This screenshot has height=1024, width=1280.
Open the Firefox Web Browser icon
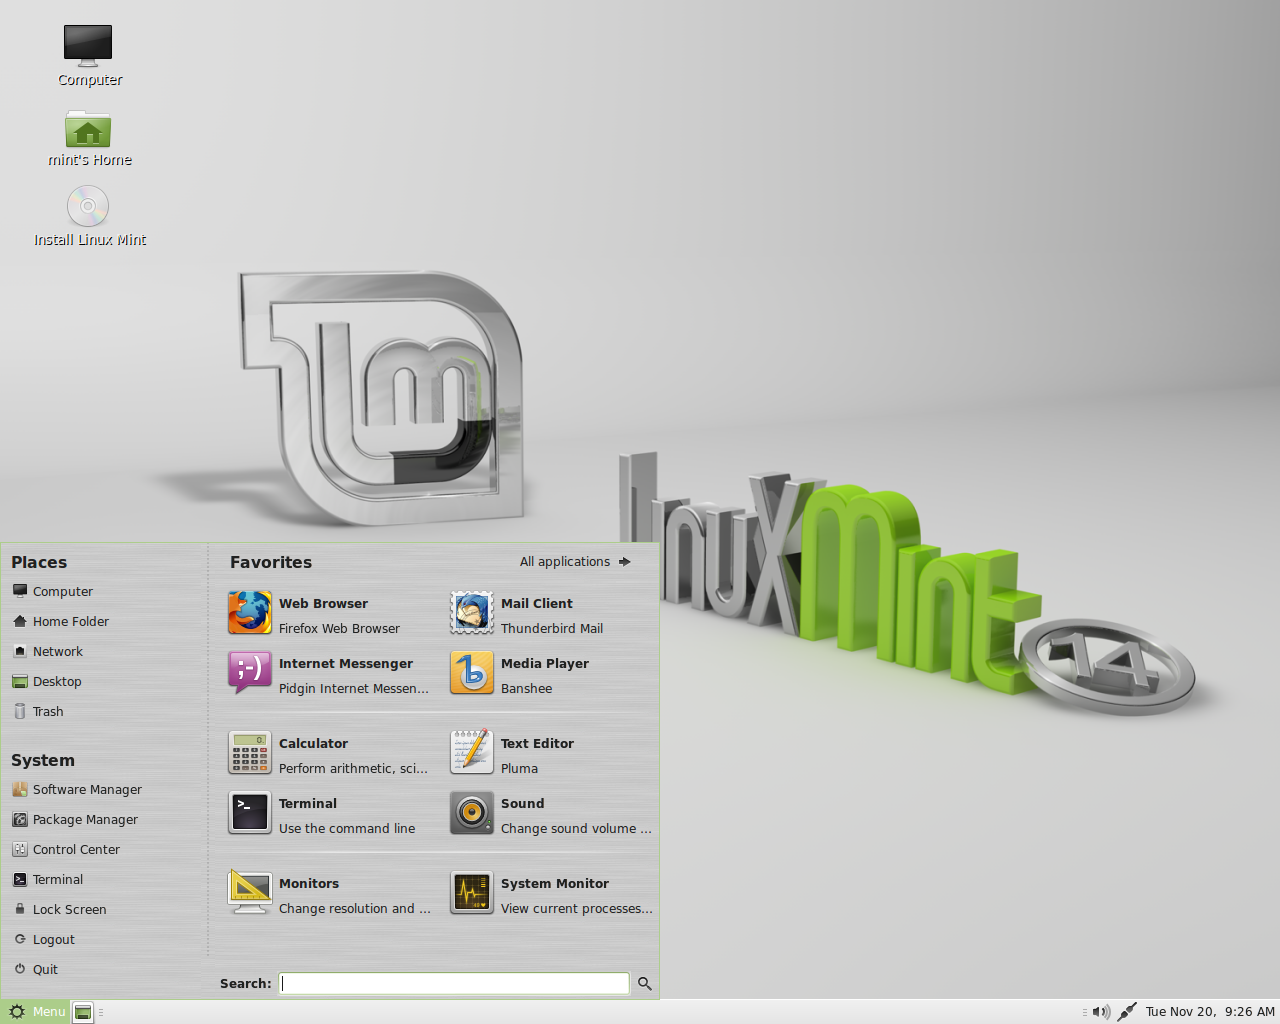[x=250, y=613]
